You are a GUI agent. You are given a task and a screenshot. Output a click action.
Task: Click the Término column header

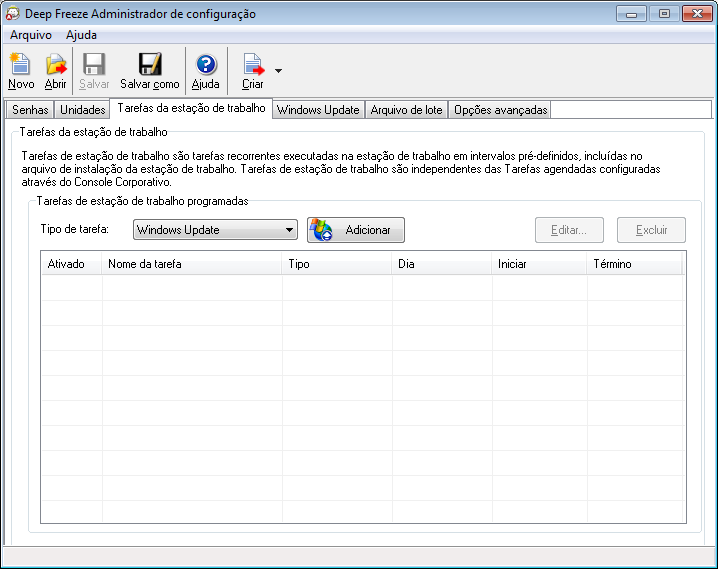[x=635, y=264]
